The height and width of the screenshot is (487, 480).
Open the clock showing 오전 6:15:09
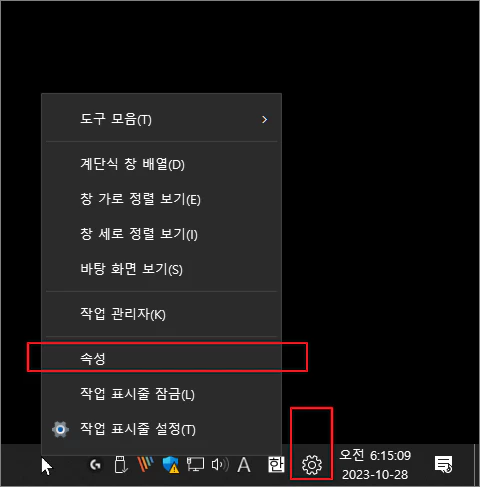coord(375,455)
